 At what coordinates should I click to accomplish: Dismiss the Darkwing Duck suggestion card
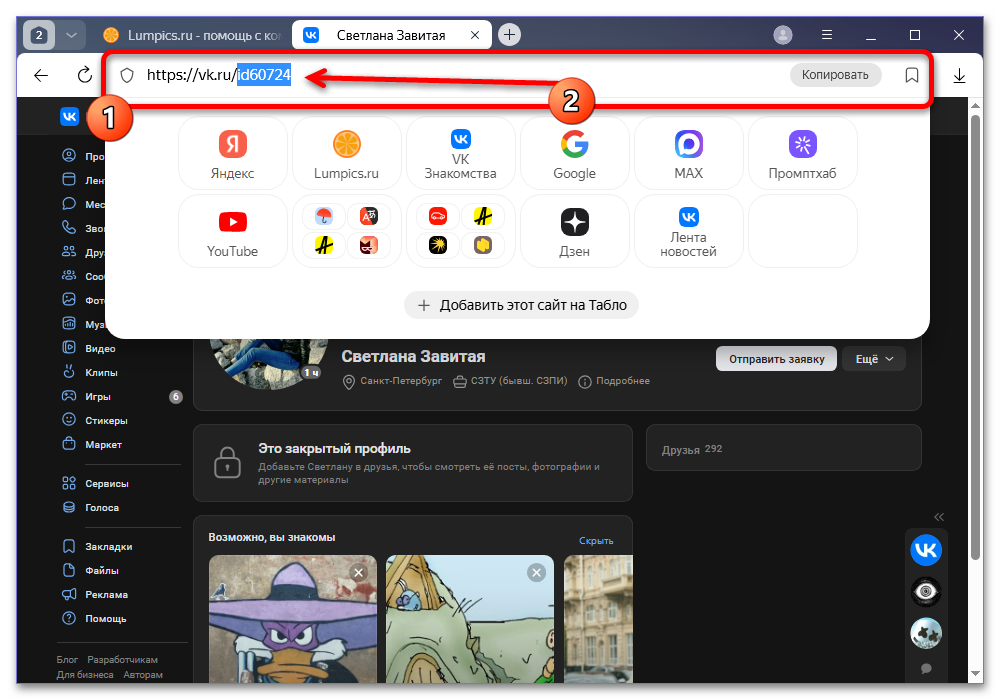[x=358, y=572]
